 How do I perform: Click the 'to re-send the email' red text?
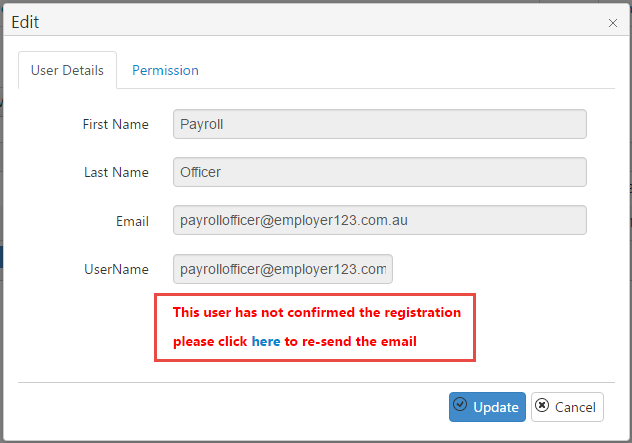(x=350, y=341)
